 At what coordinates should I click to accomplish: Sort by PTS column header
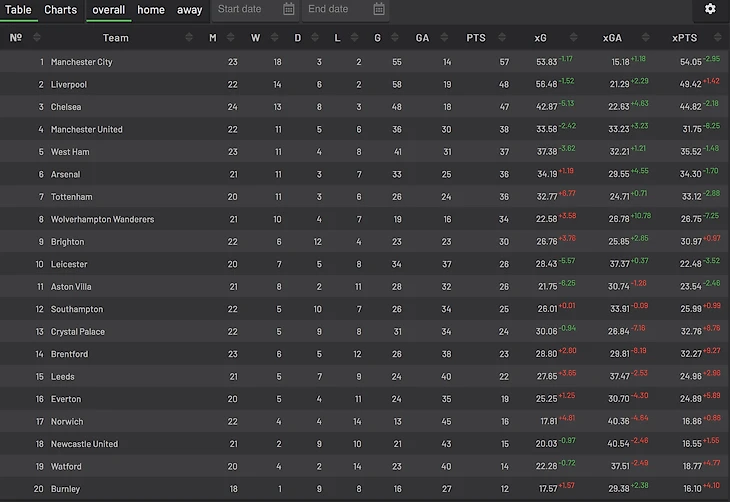(477, 38)
